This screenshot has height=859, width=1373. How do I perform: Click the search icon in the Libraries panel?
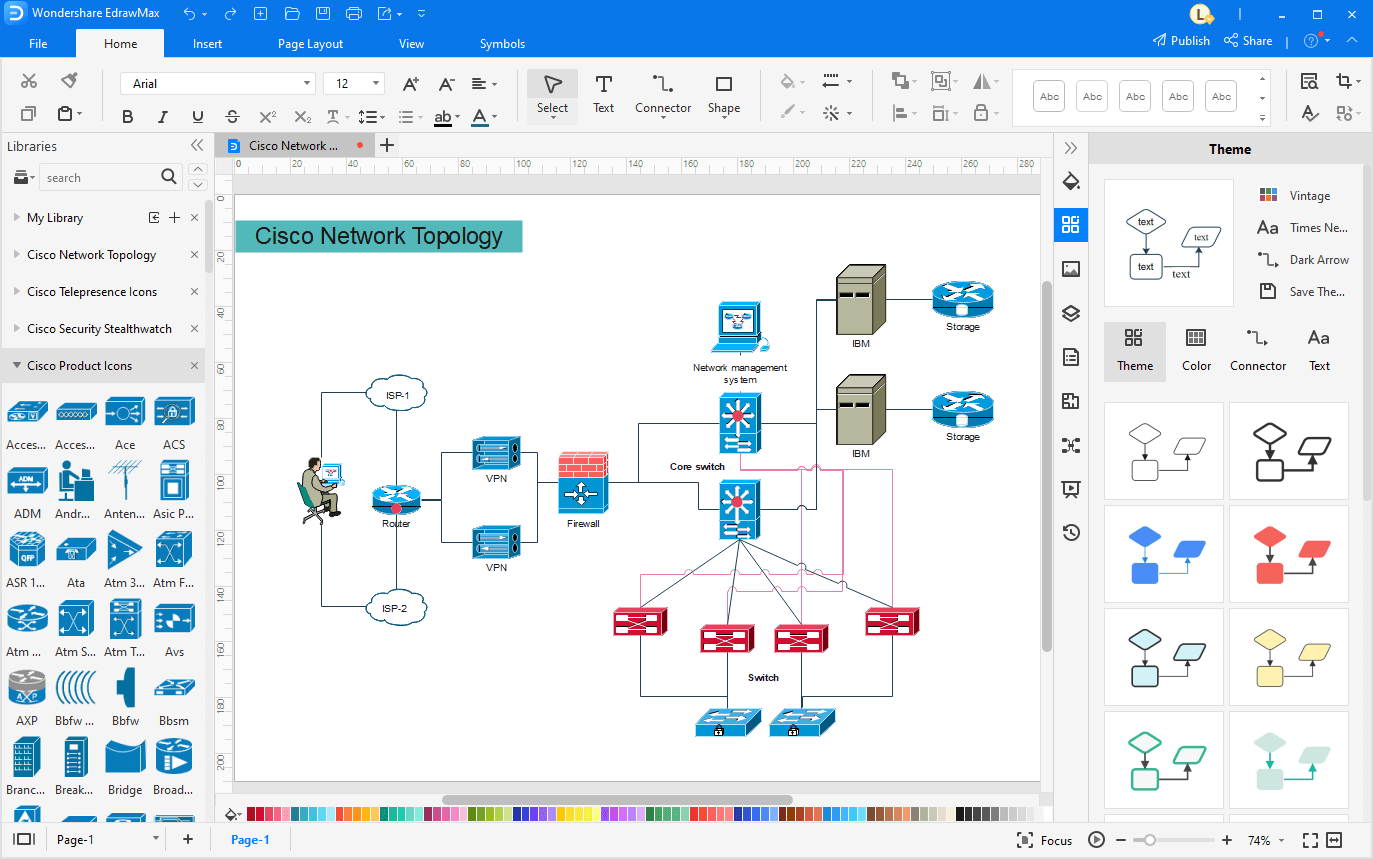click(x=169, y=176)
